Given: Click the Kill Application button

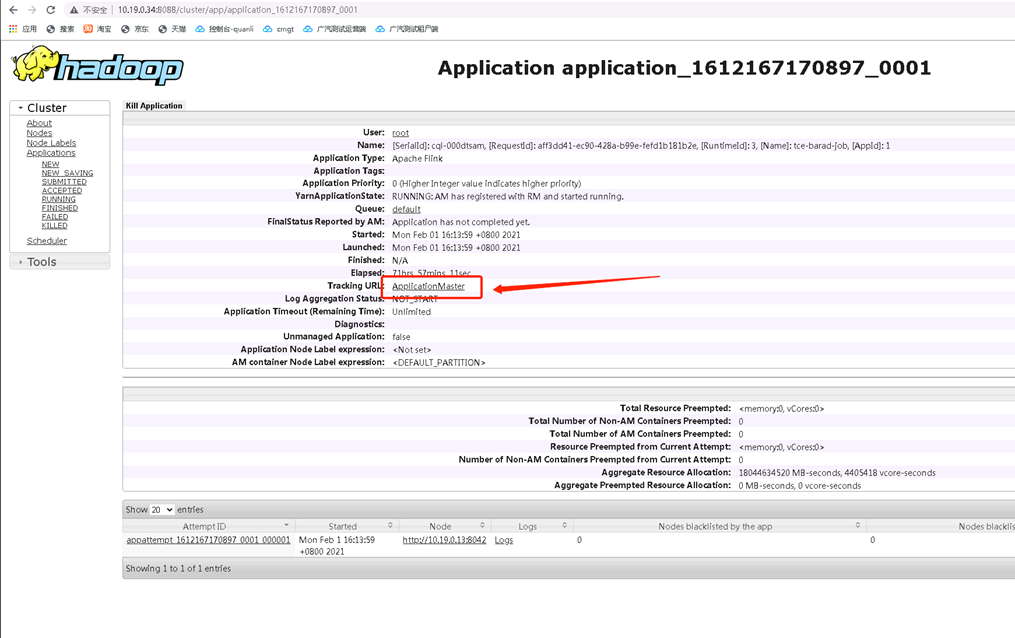Looking at the screenshot, I should [x=154, y=105].
